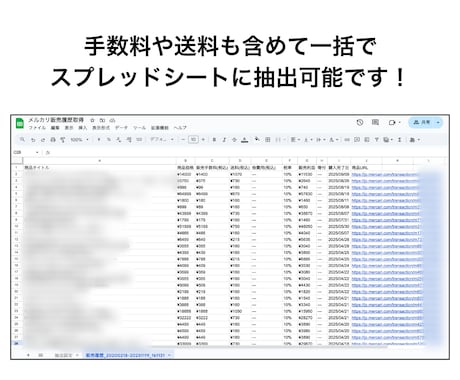This screenshot has width=460, height=380.
Task: Click the video meeting camera icon
Action: point(392,123)
